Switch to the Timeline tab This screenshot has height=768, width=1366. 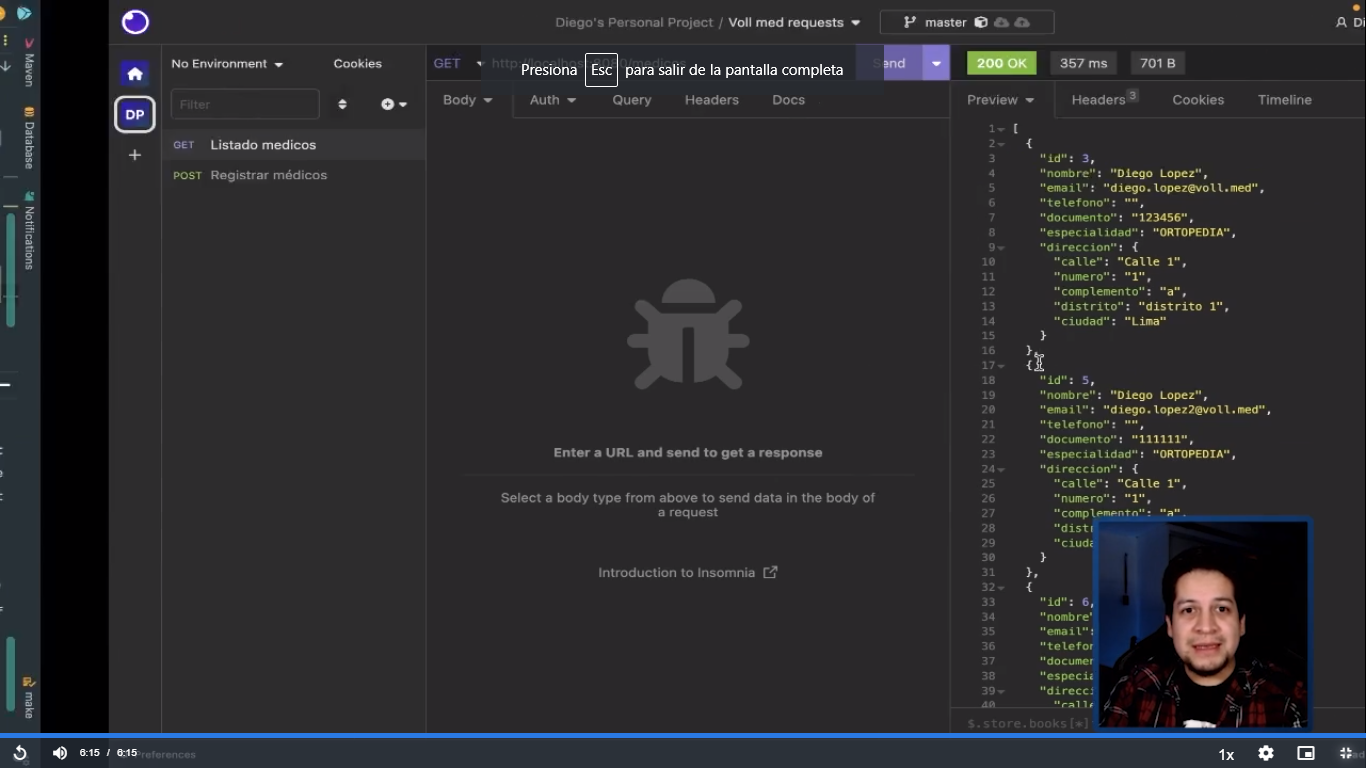(x=1285, y=100)
